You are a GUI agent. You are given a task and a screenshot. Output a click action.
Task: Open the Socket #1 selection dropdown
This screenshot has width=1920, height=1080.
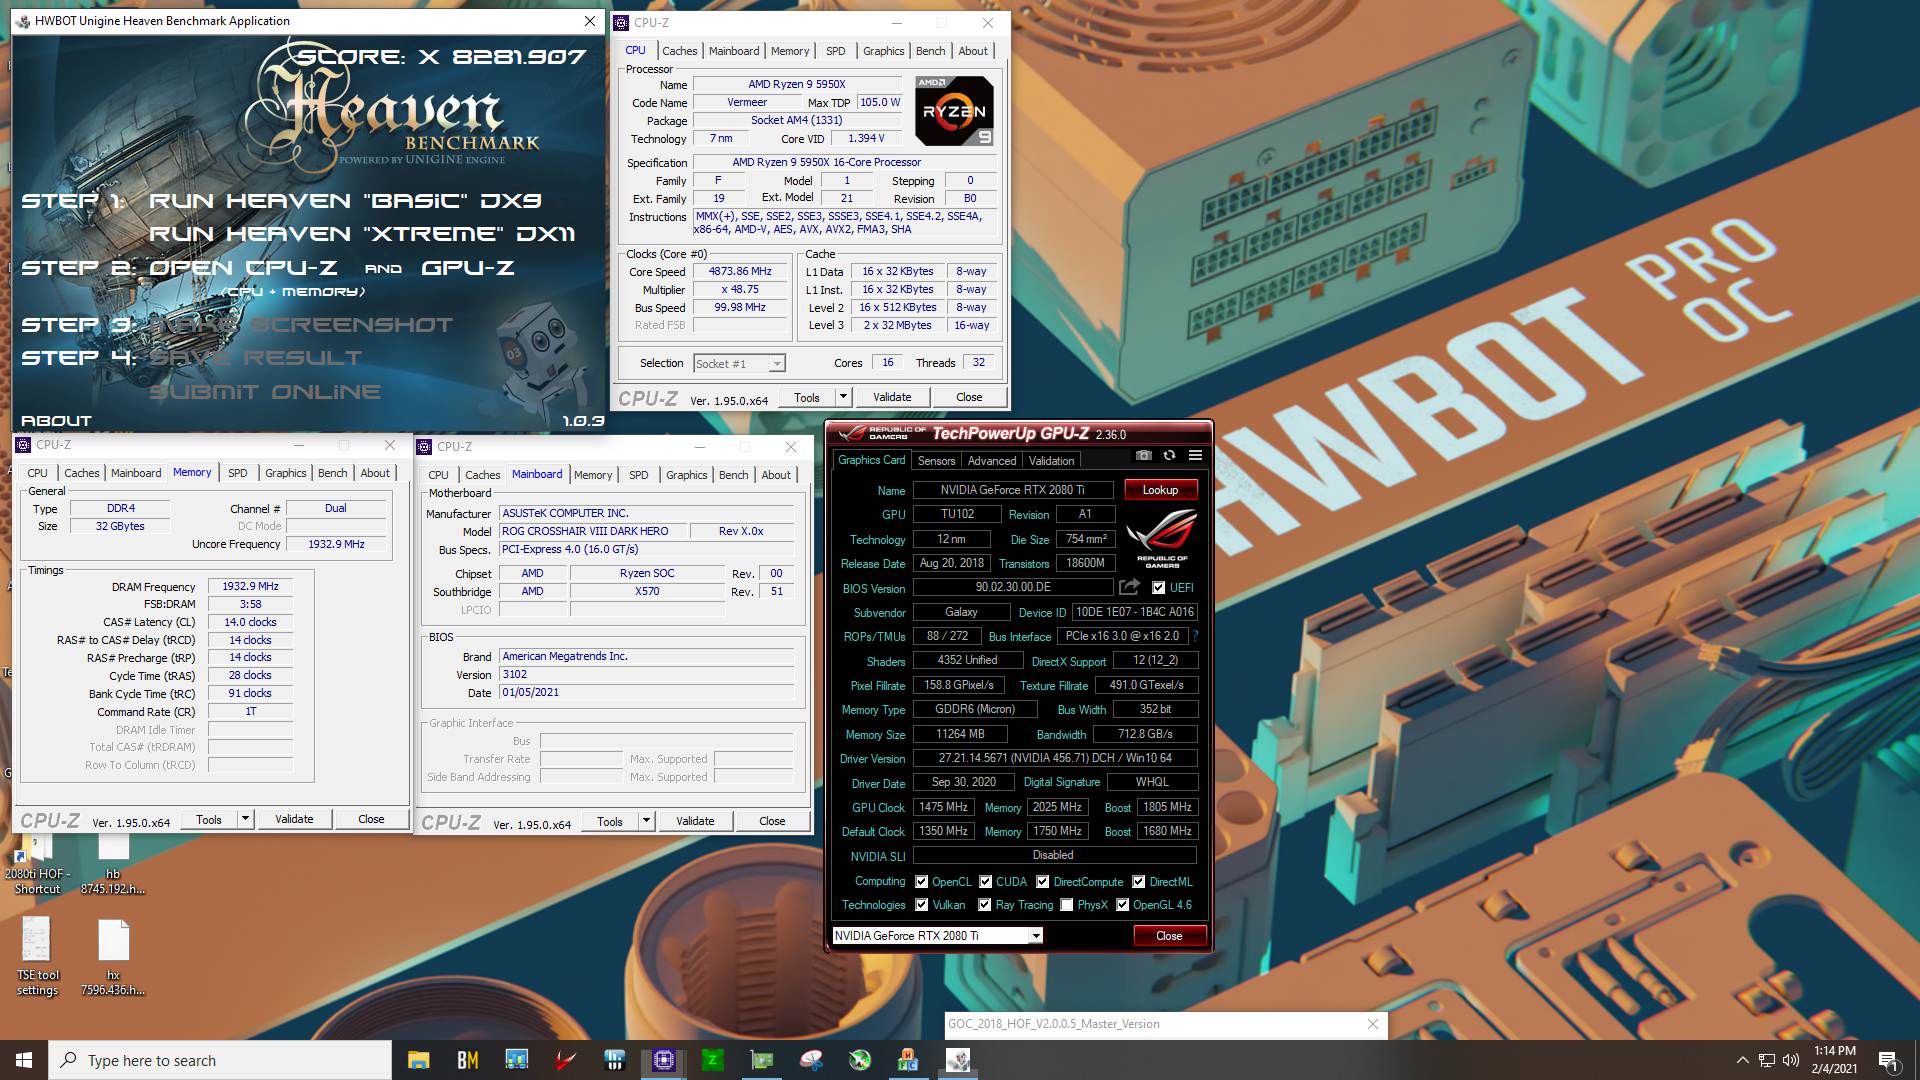tap(739, 364)
